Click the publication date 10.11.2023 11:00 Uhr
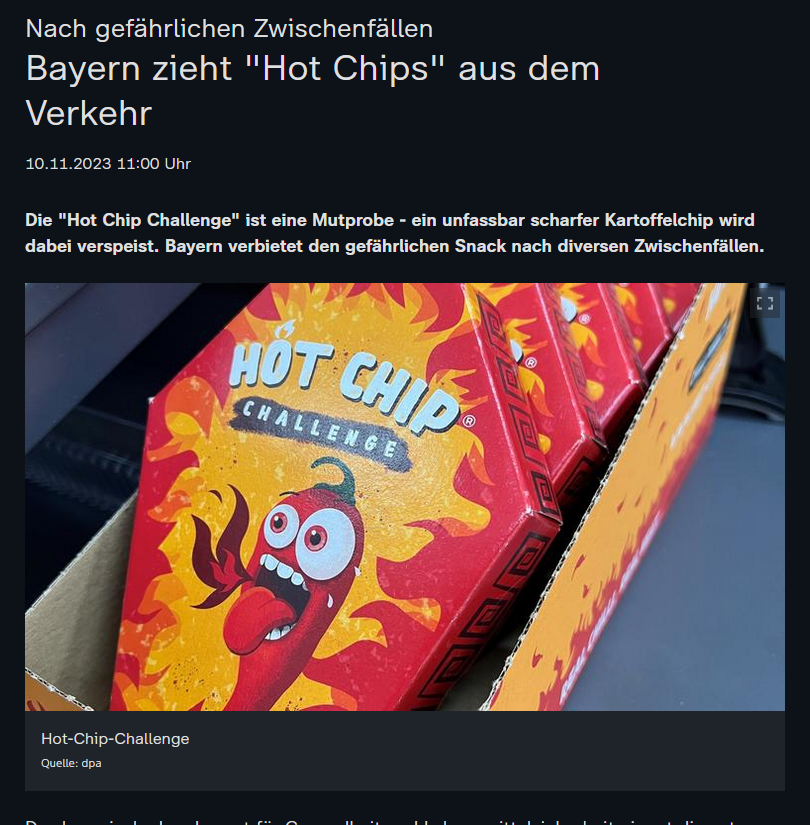This screenshot has width=810, height=825. [x=108, y=164]
